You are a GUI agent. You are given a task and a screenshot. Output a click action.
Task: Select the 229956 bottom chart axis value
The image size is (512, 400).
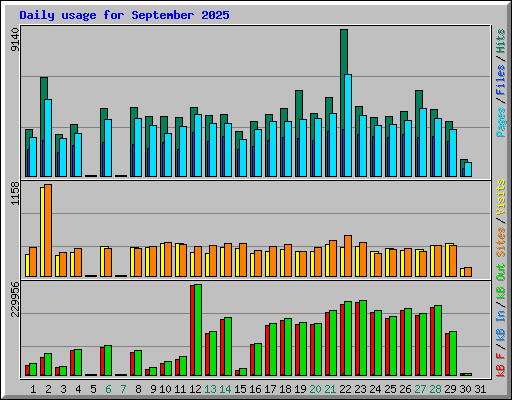[15, 299]
